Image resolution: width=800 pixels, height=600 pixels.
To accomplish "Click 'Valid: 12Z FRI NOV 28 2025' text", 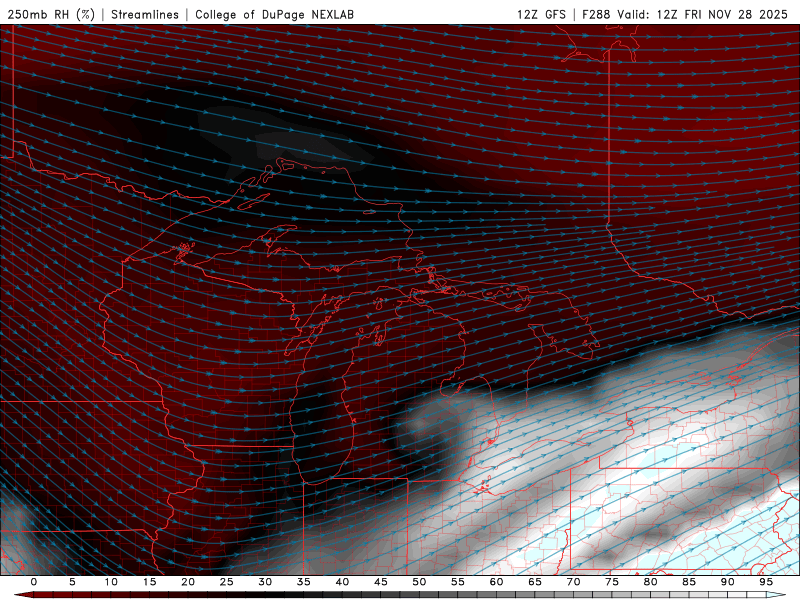I will (x=703, y=14).
